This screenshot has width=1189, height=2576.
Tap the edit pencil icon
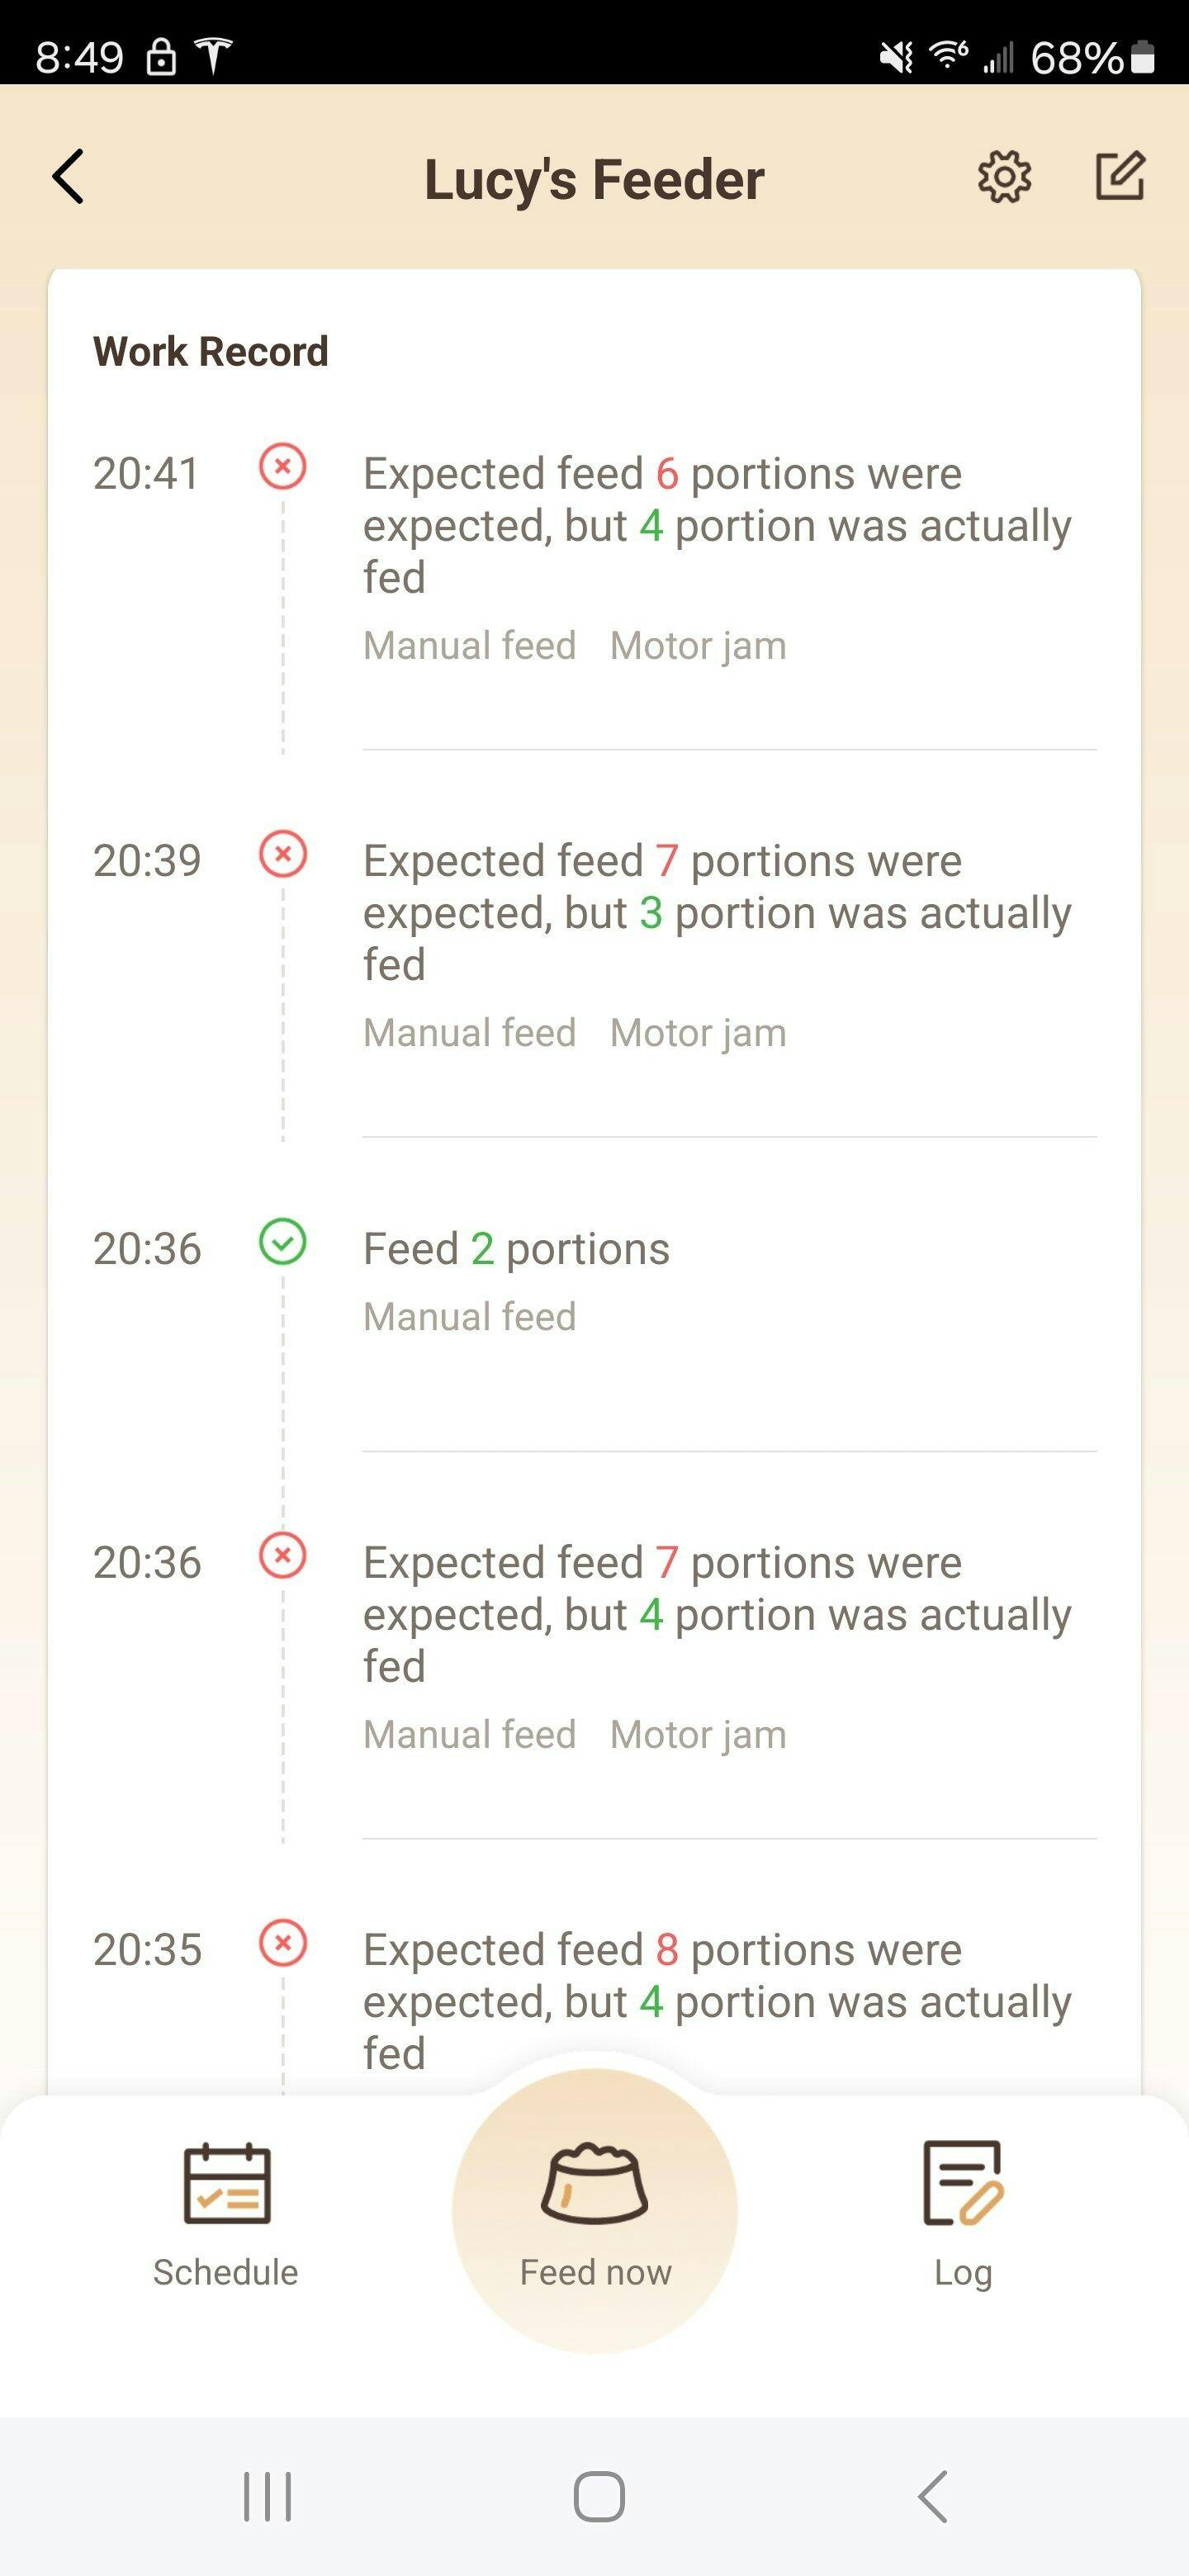[1119, 177]
